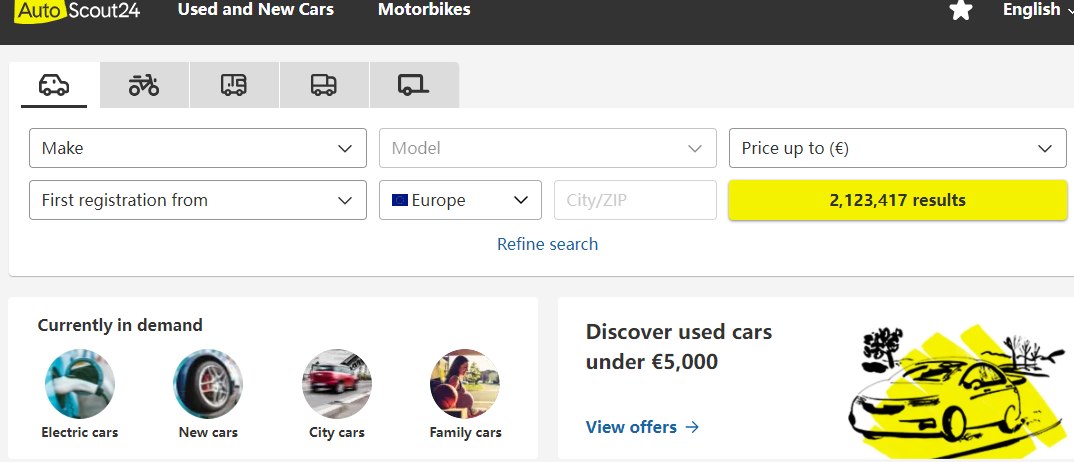Open the Price up to (€) dropdown
The image size is (1074, 462).
coord(897,148)
